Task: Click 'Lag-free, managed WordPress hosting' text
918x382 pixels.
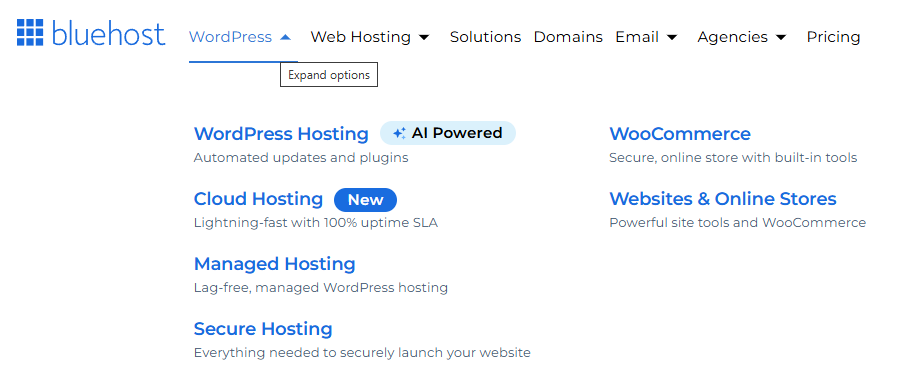Action: [321, 288]
